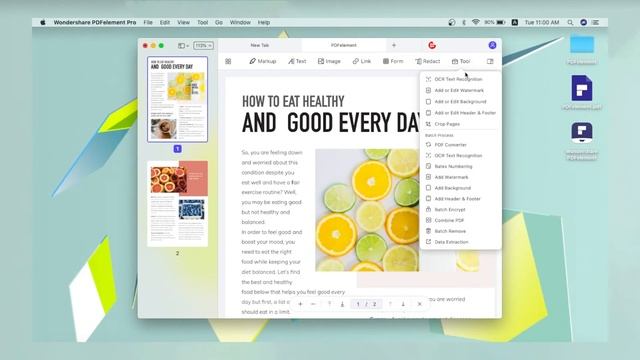Select the blue folder on desktop
The width and height of the screenshot is (640, 360).
tap(582, 45)
